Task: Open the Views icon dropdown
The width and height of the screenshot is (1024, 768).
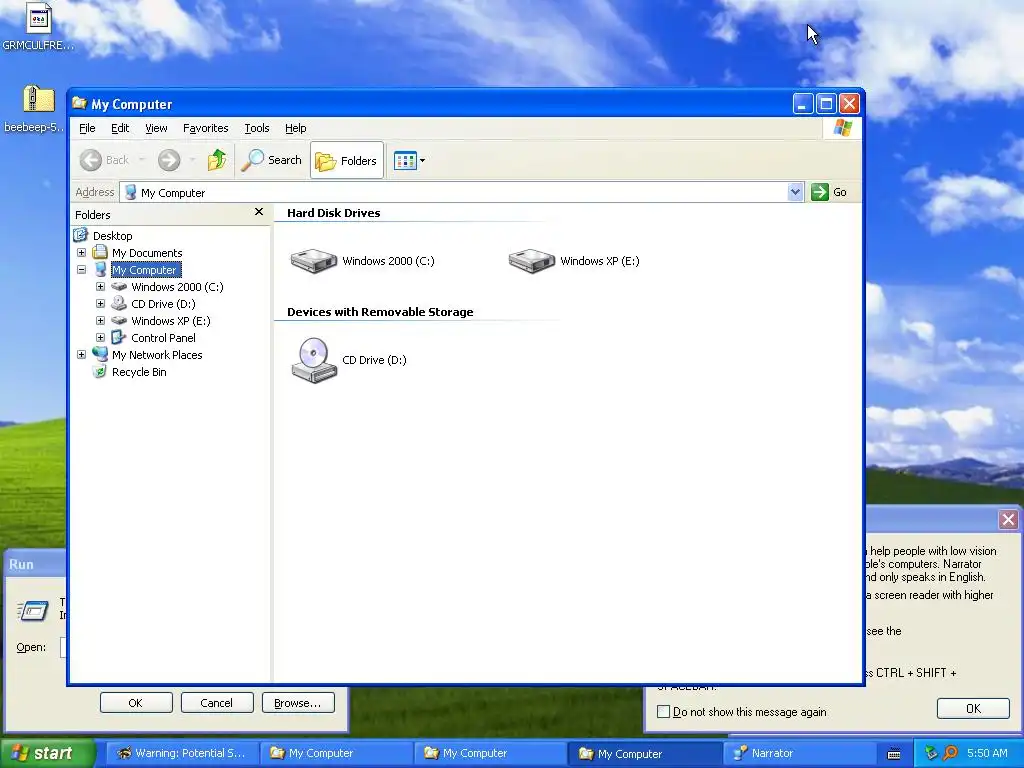Action: coord(409,160)
